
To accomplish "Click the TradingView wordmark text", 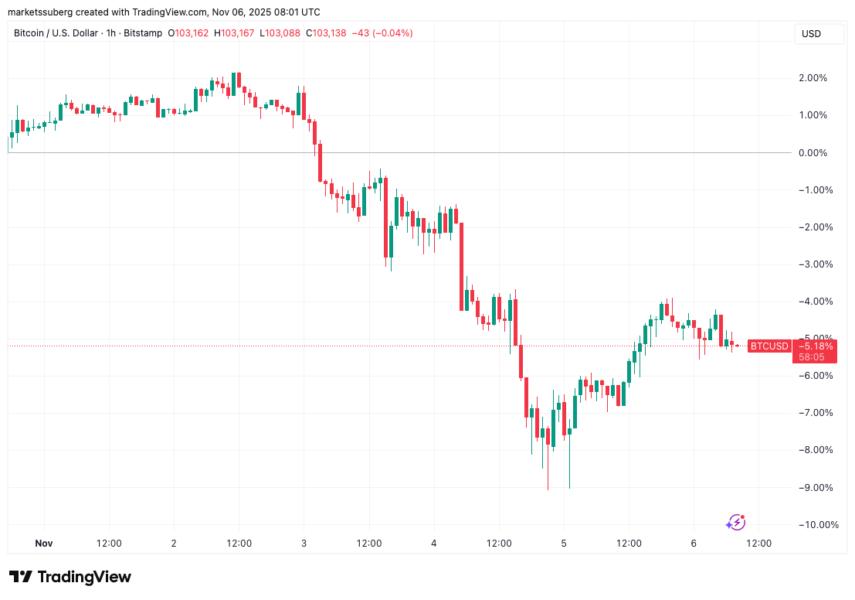I will point(84,577).
